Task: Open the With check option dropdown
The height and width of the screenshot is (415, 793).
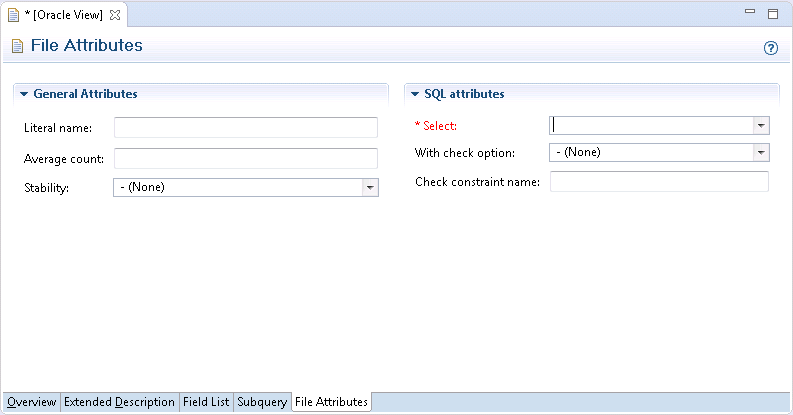Action: coord(761,153)
